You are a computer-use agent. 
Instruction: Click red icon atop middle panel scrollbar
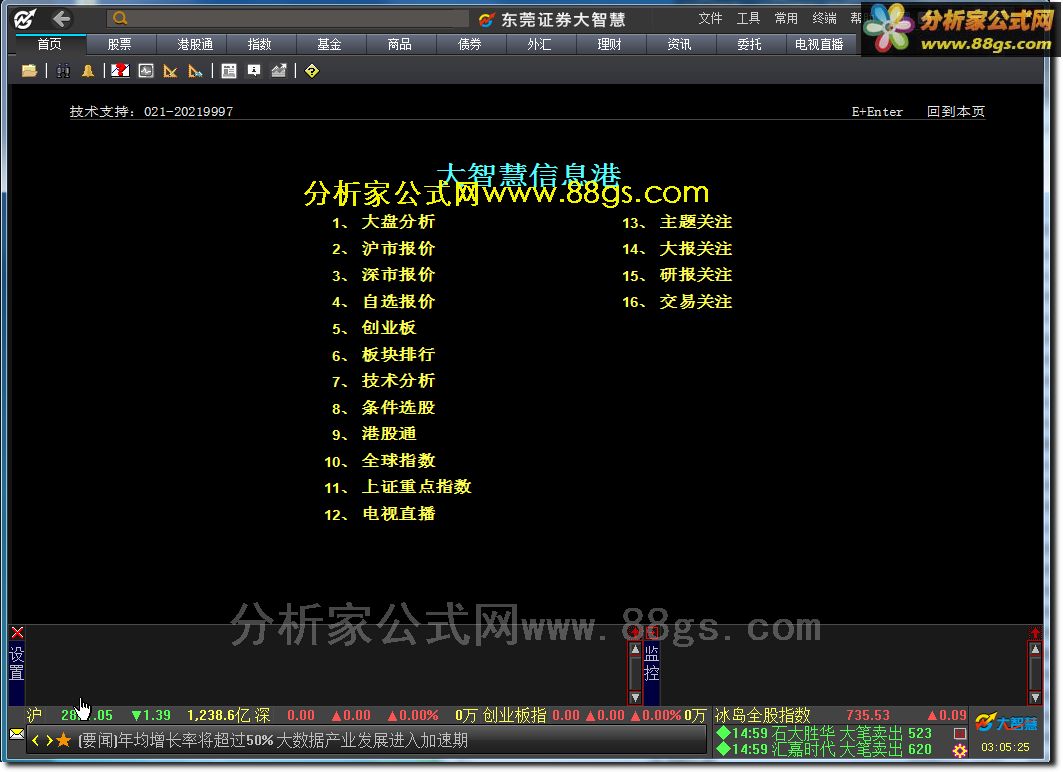point(635,632)
